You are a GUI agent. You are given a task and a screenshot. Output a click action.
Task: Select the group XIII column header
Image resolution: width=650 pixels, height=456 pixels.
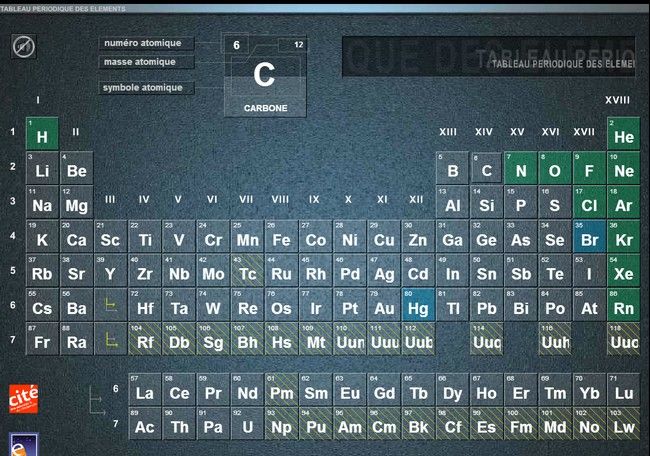click(x=448, y=132)
